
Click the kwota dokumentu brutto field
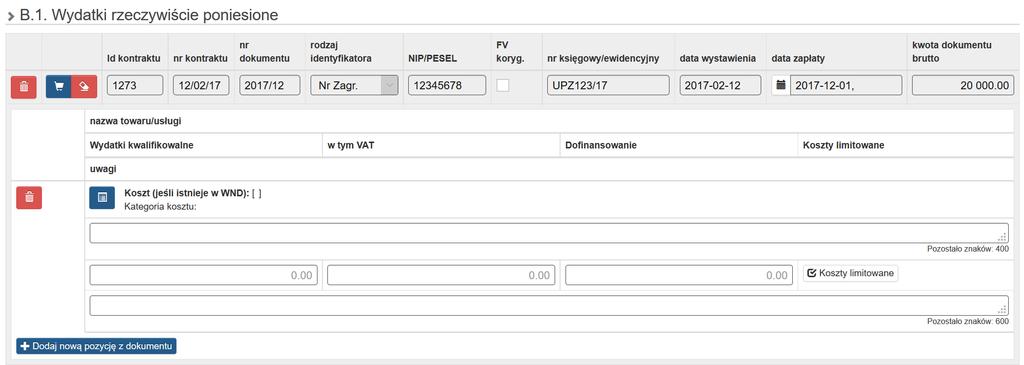(963, 86)
